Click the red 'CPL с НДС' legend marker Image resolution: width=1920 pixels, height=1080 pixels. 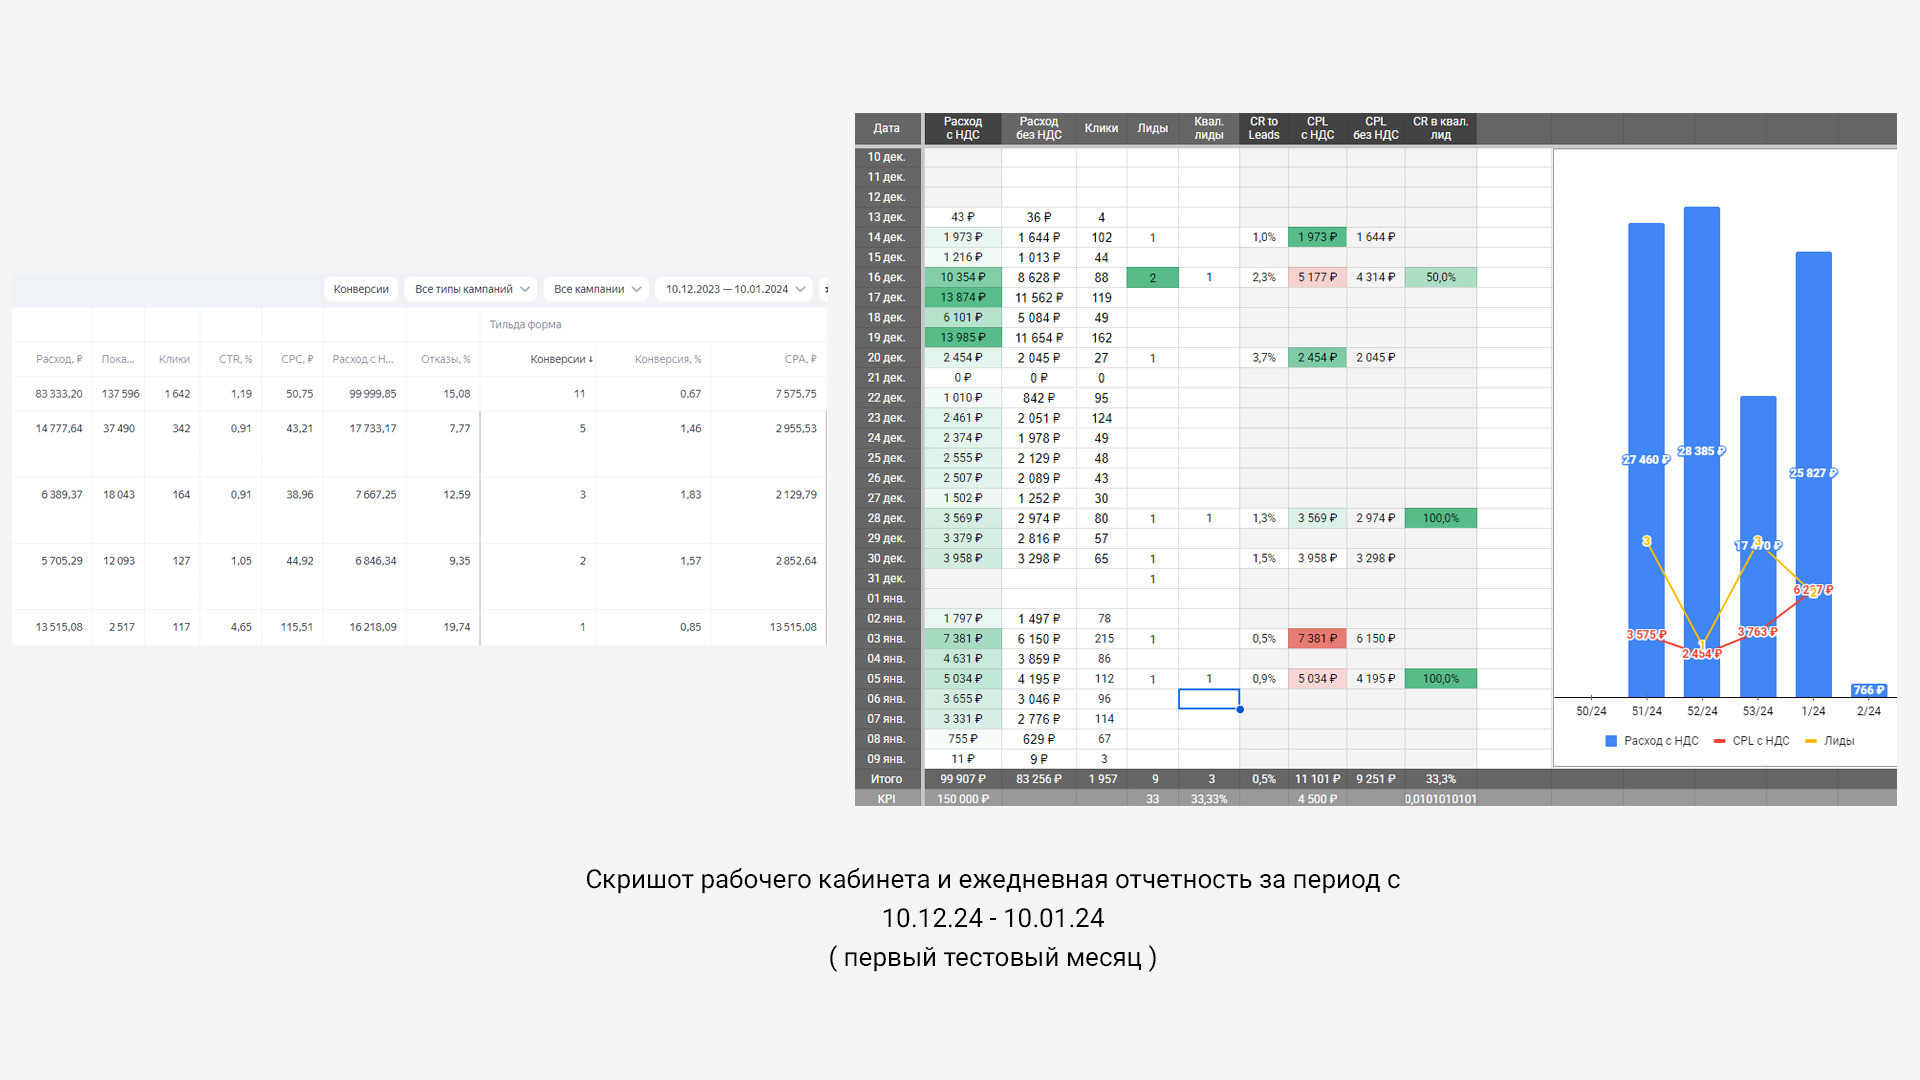1719,741
